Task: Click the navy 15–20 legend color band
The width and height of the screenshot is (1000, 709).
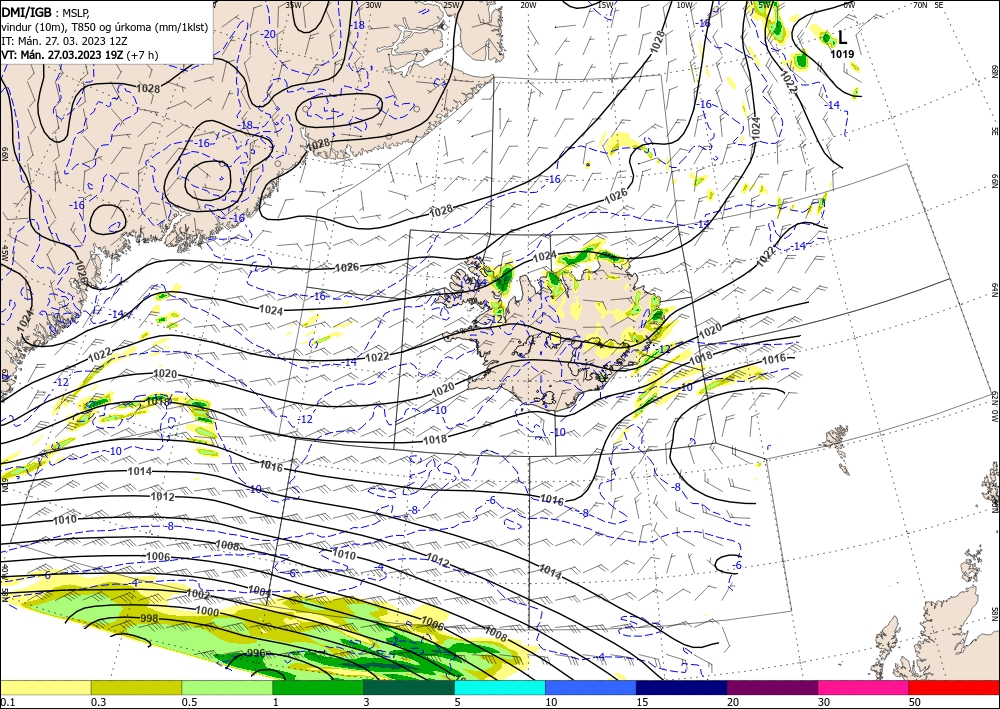Action: pyautogui.click(x=681, y=687)
